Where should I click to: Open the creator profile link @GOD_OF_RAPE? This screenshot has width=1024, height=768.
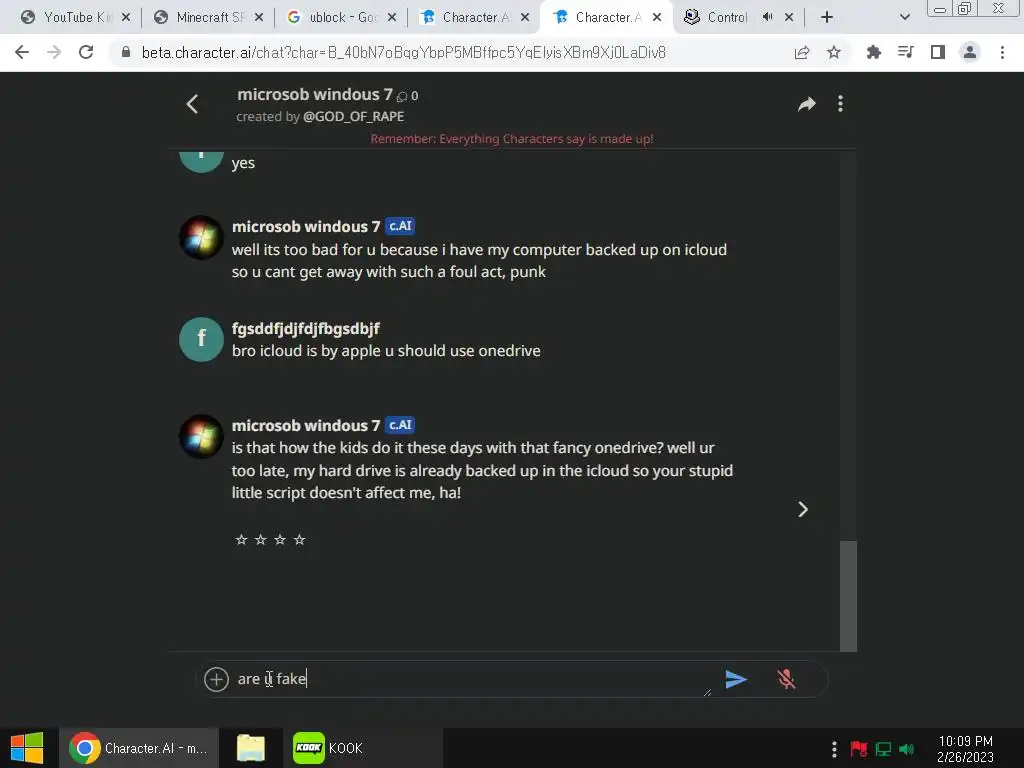353,117
